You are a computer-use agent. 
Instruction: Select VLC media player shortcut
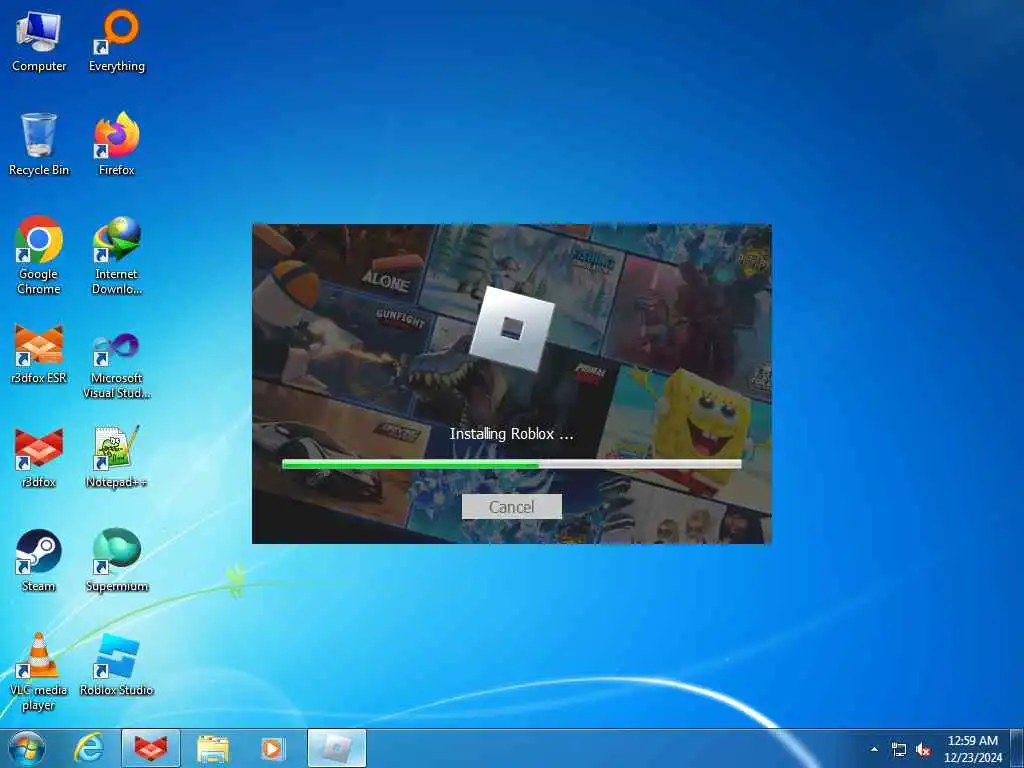[x=39, y=672]
